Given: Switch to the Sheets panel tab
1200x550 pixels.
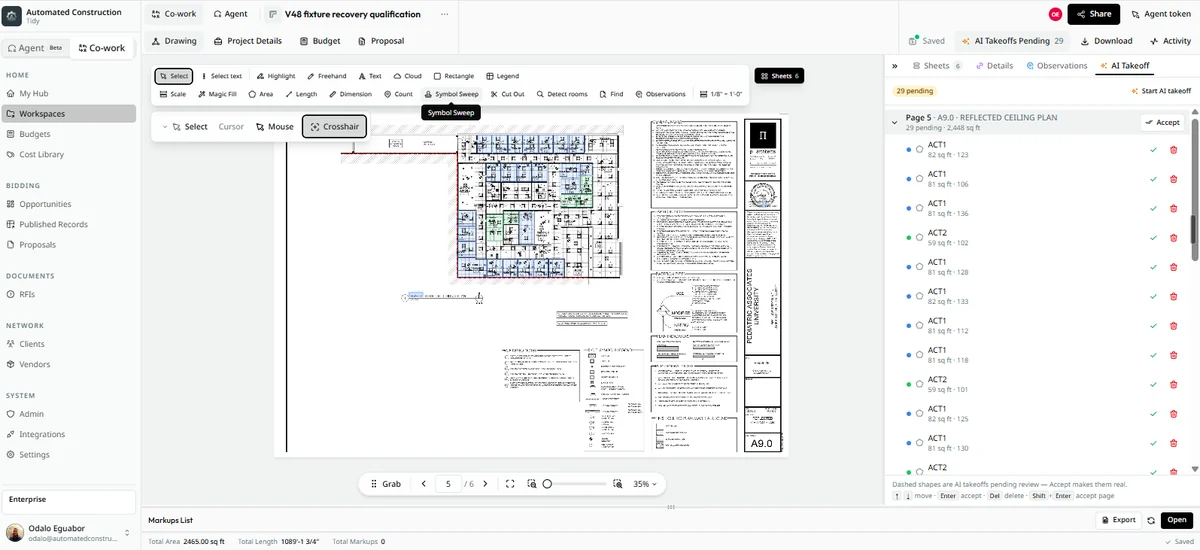Looking at the screenshot, I should [937, 66].
